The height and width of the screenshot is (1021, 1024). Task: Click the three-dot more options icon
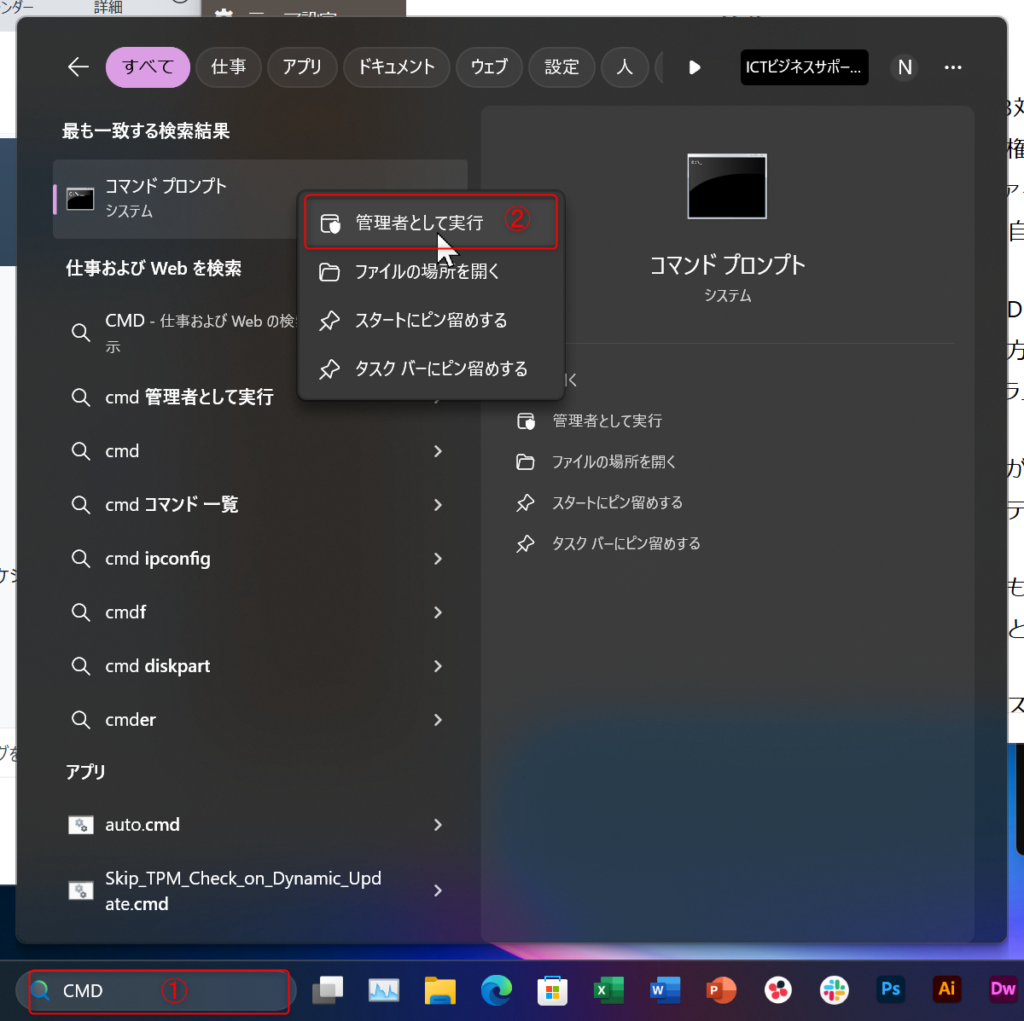(x=953, y=67)
